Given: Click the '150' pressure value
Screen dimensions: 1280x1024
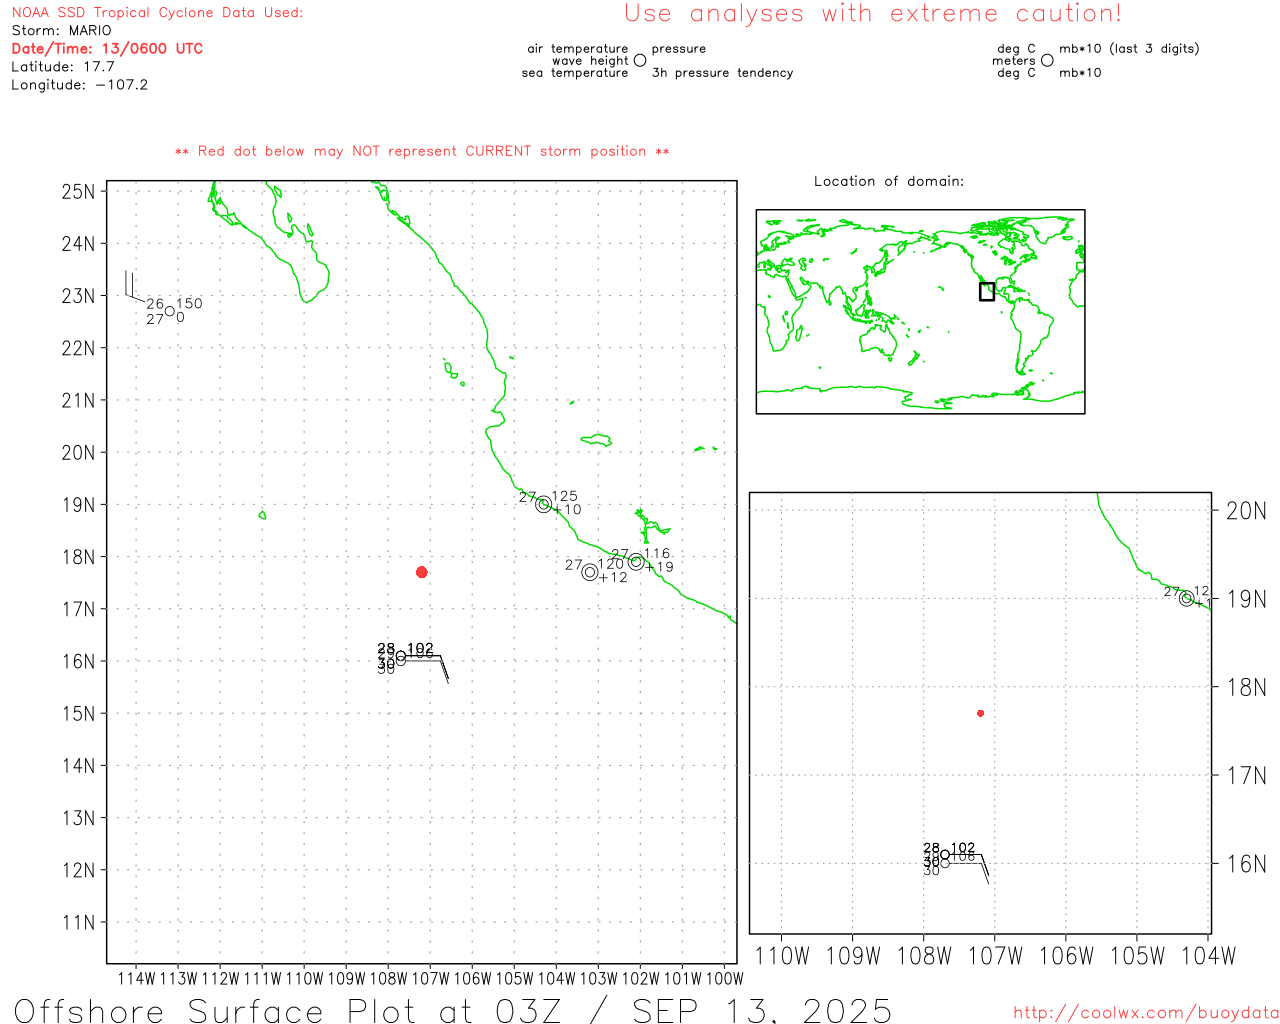Looking at the screenshot, I should pos(189,303).
